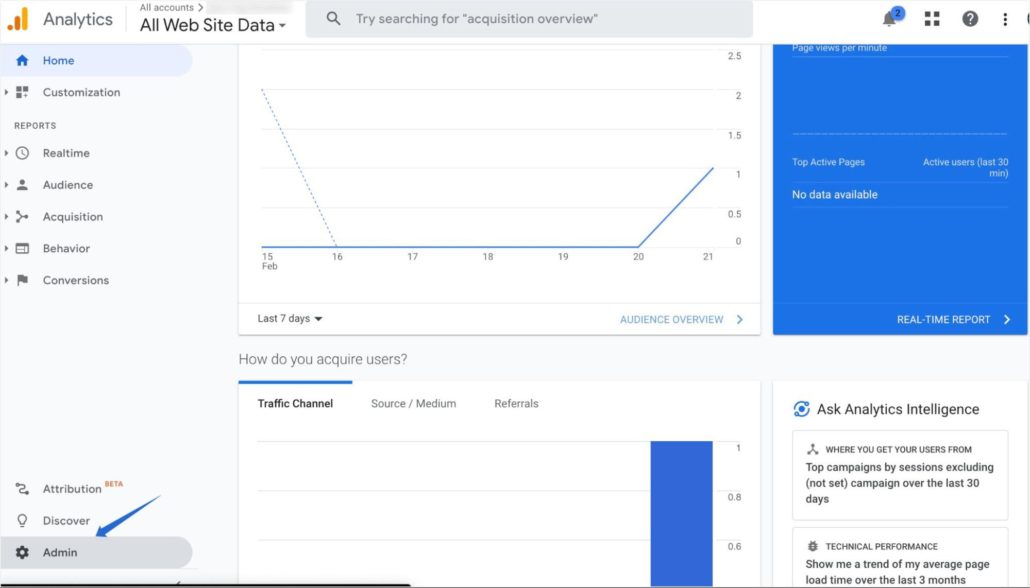Click in the Analytics search field
1030x588 pixels.
pyautogui.click(x=529, y=18)
